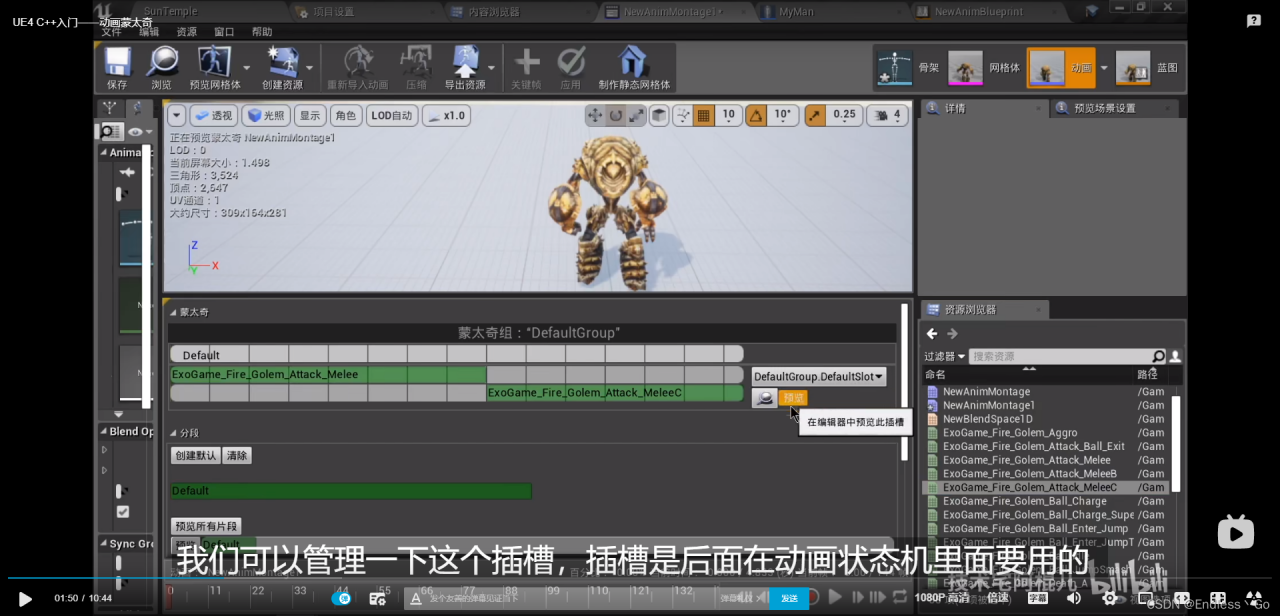Viewport: 1280px width, 616px height.
Task: Click the 压缩 compression icon
Action: (416, 61)
